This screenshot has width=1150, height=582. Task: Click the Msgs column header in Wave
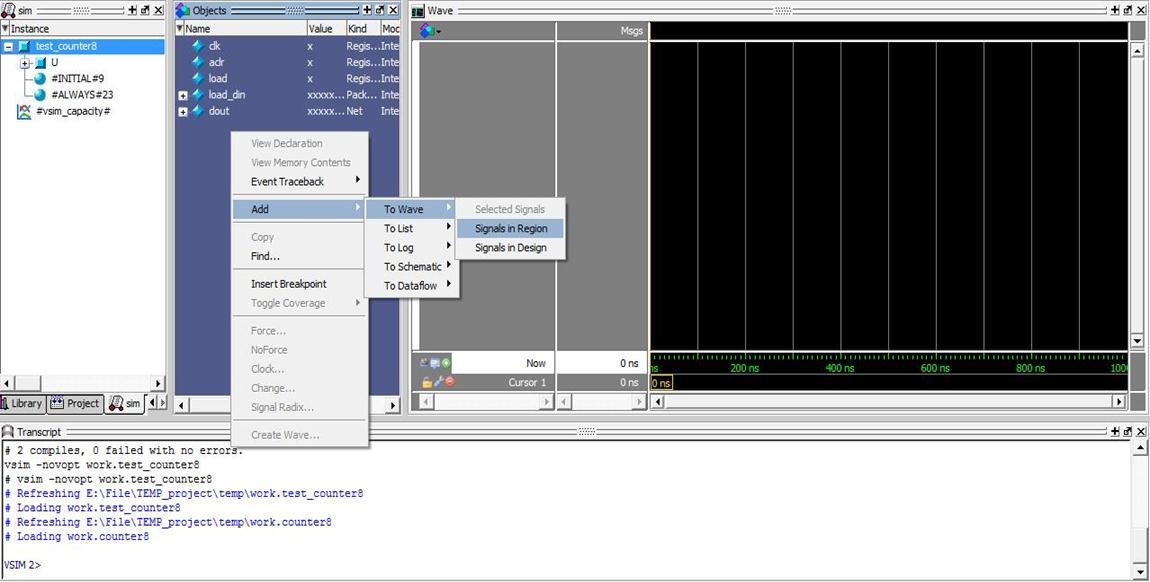[631, 31]
